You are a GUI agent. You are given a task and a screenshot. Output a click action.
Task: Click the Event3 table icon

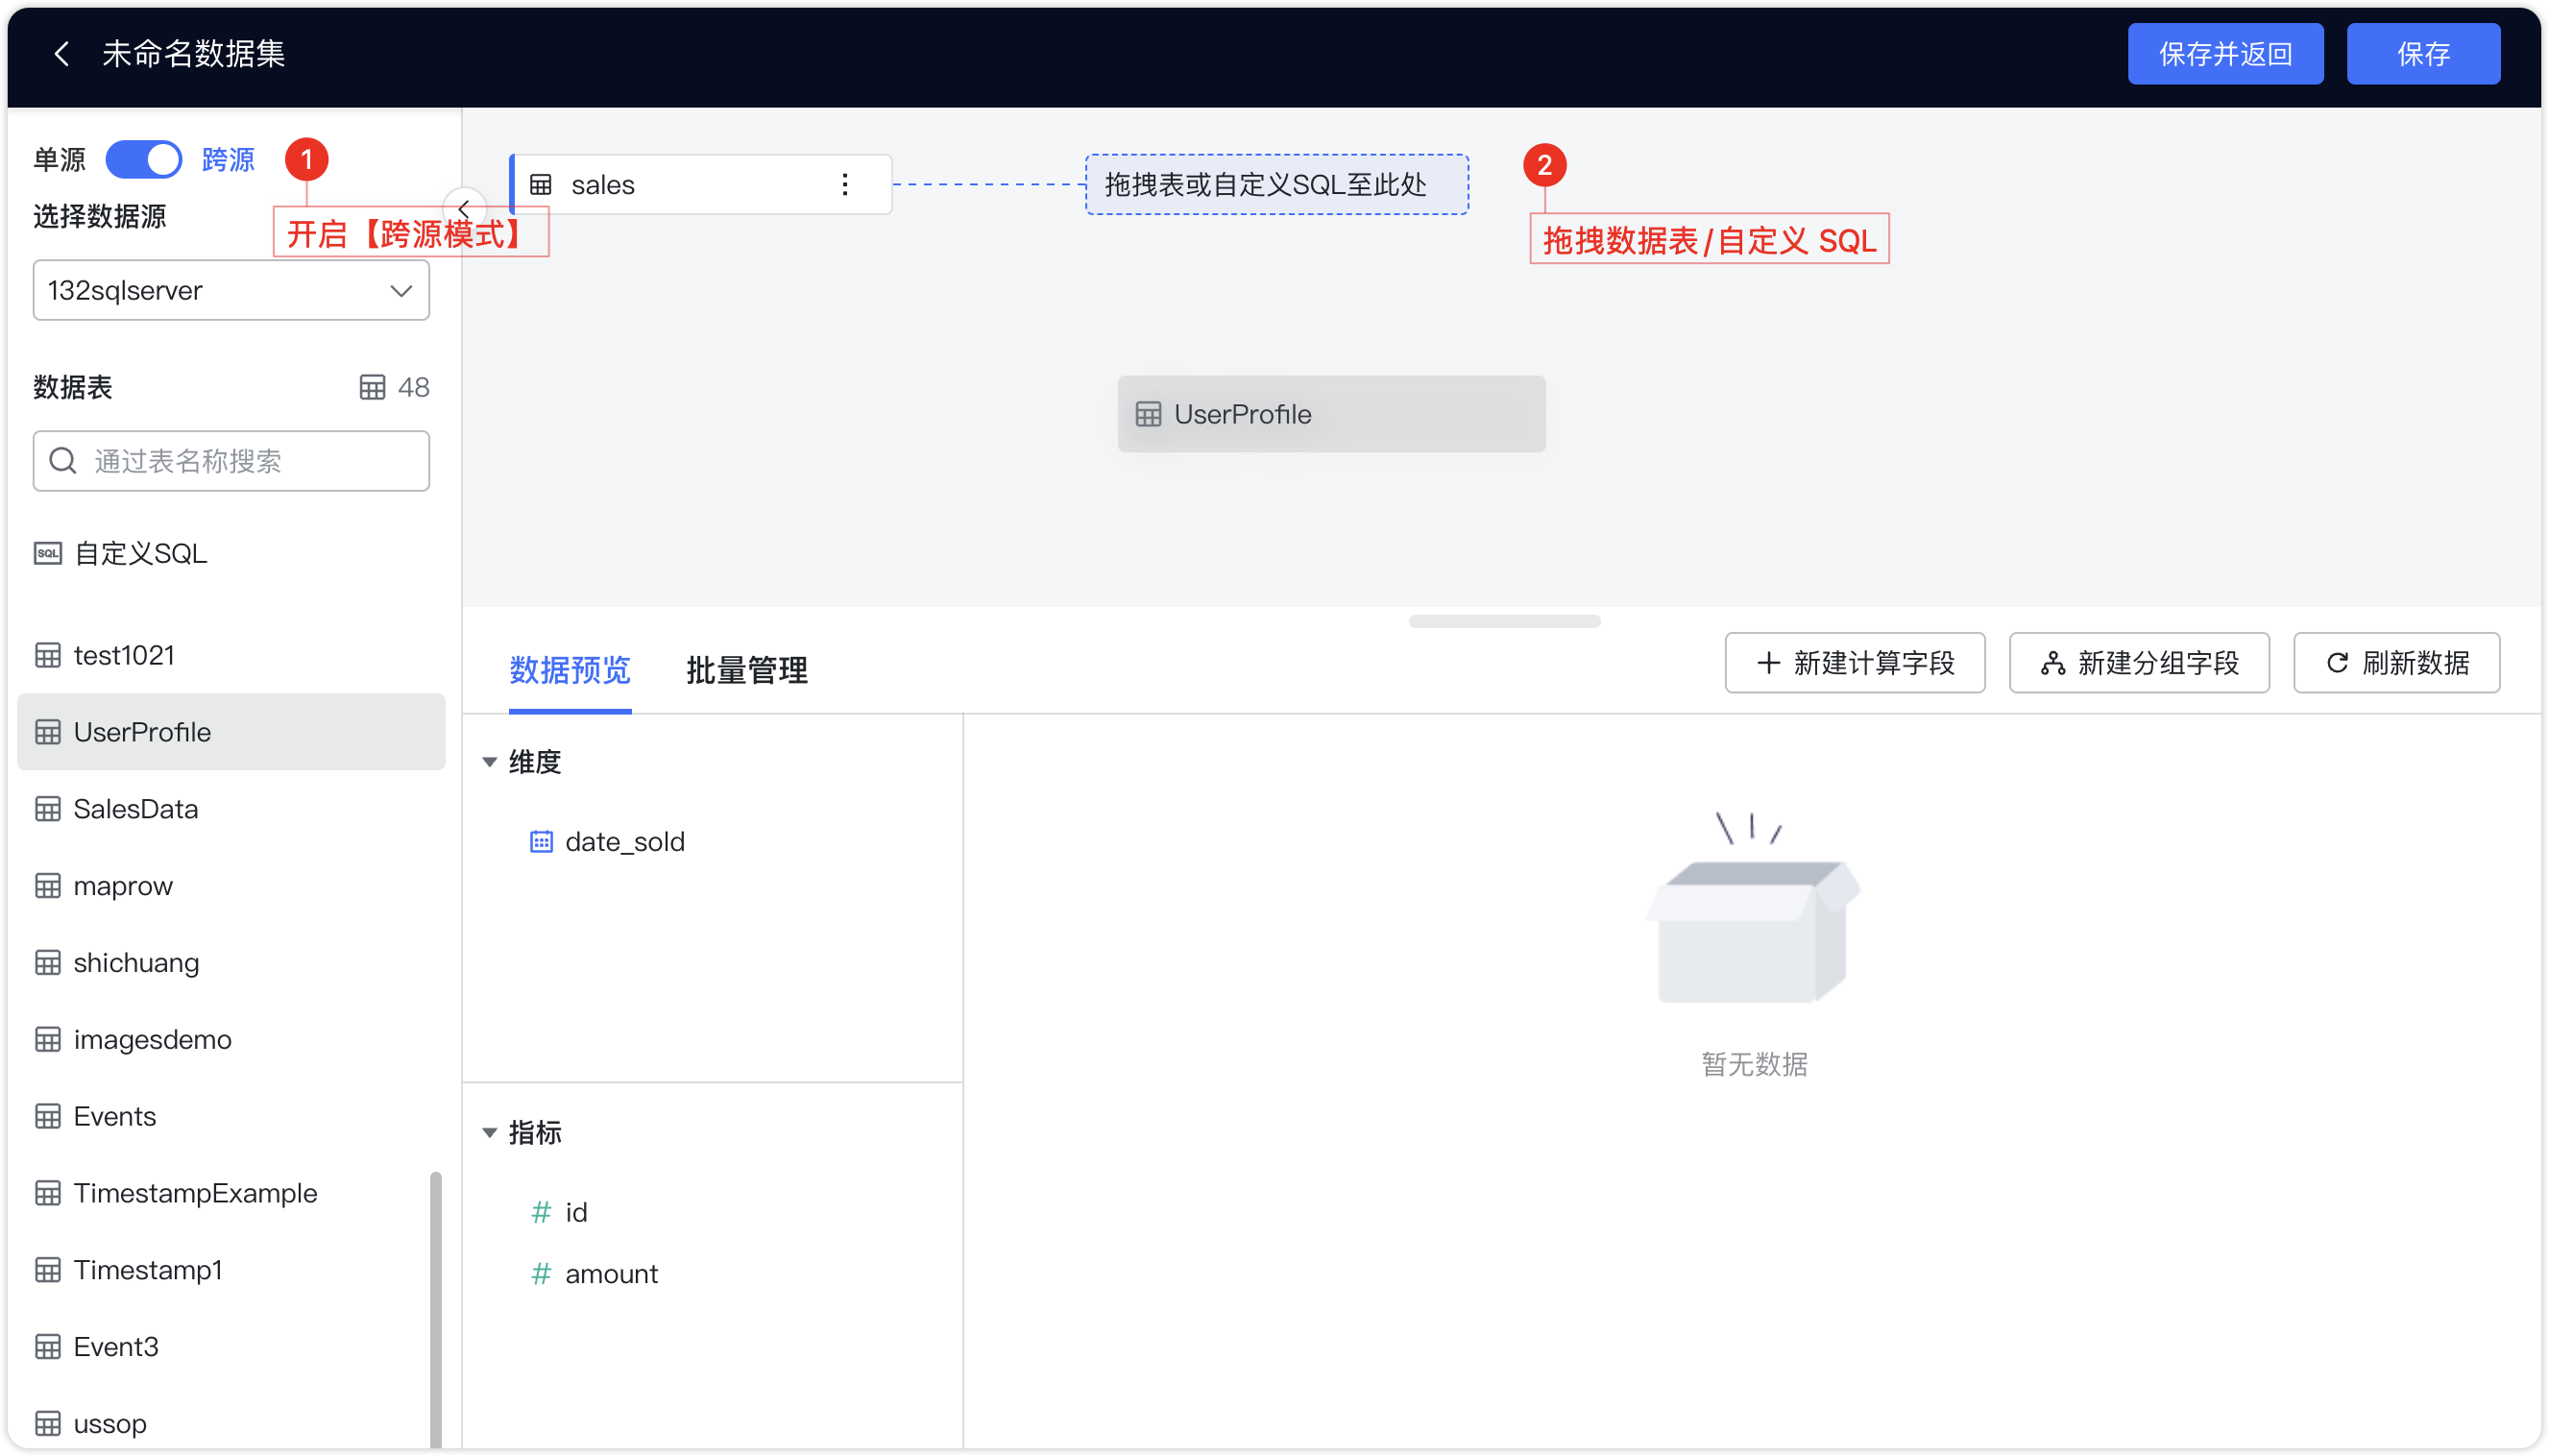[x=48, y=1347]
